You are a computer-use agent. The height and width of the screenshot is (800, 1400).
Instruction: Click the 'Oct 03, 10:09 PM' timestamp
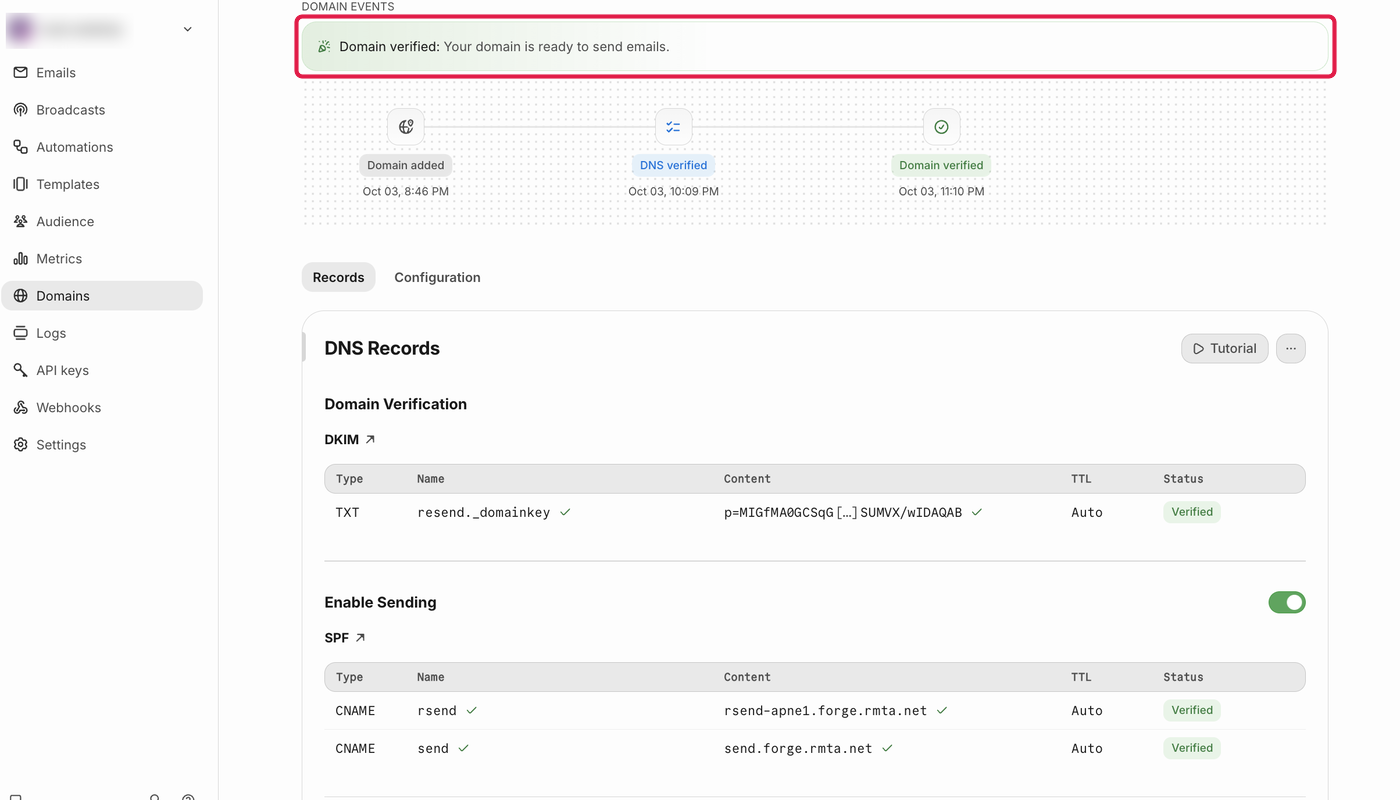pyautogui.click(x=673, y=191)
